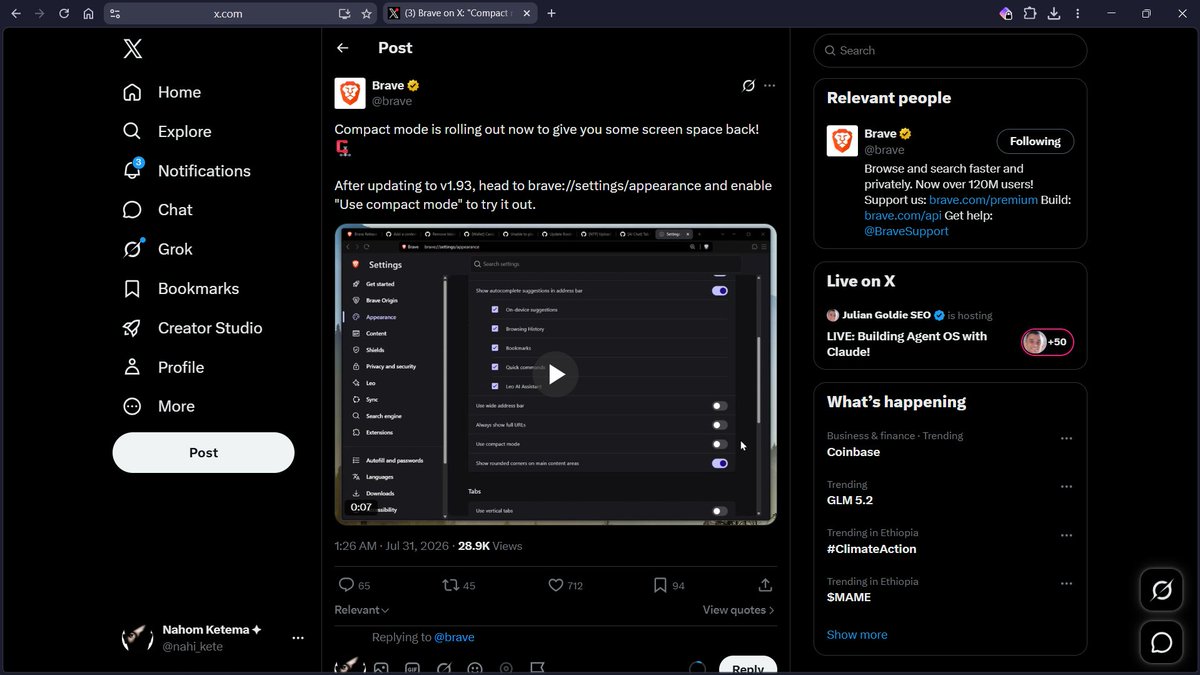
Task: Click the GIF icon in reply composer
Action: (412, 668)
